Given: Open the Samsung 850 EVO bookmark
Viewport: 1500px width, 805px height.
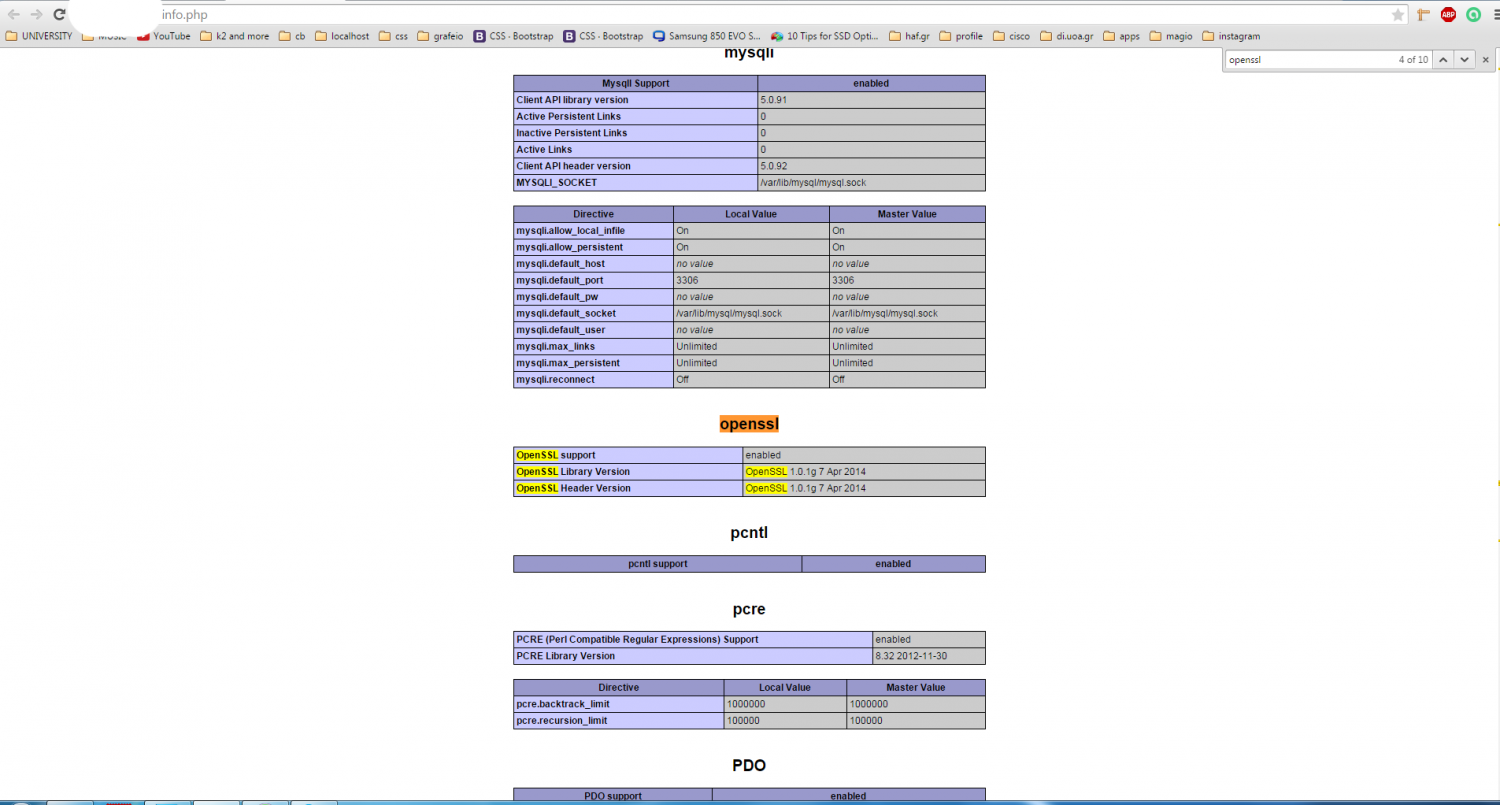Looking at the screenshot, I should tap(707, 36).
